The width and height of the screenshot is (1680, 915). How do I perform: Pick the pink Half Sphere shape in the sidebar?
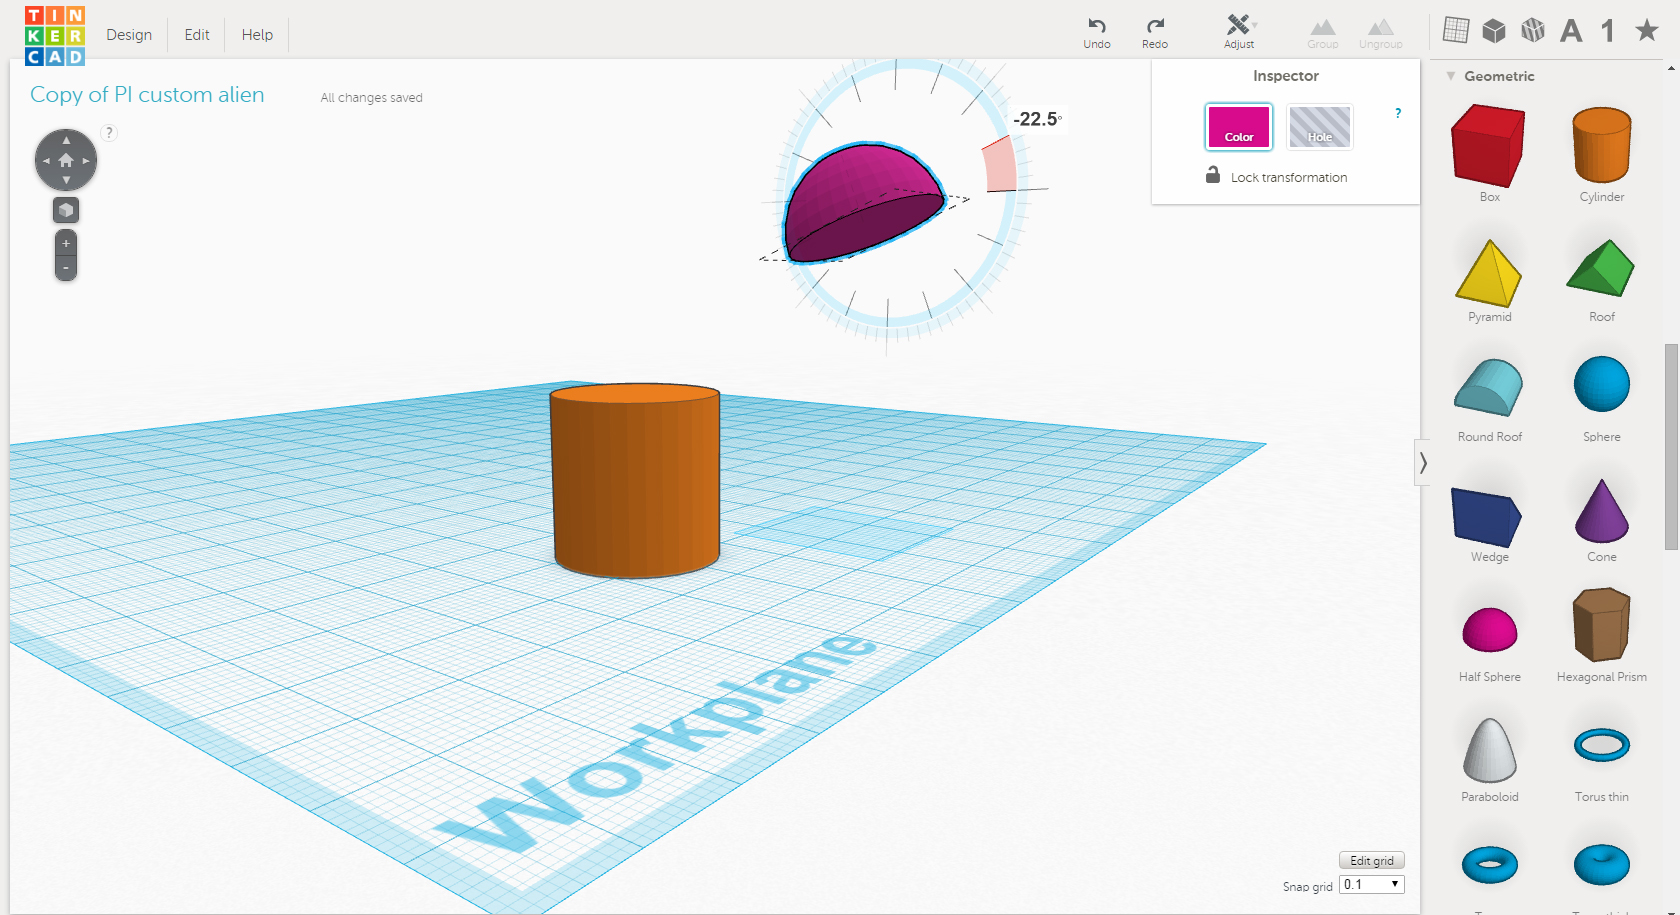[1490, 630]
